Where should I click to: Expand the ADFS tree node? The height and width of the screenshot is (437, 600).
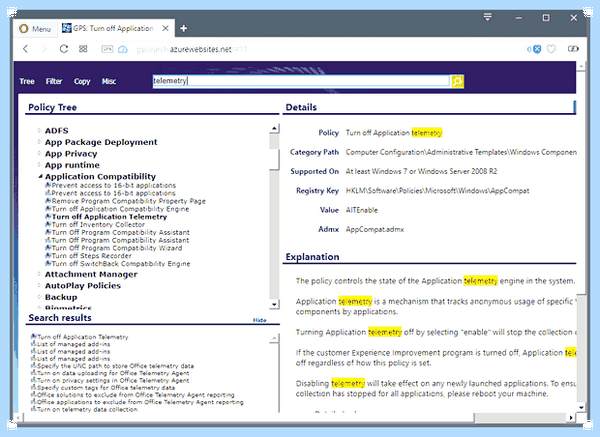[39, 130]
